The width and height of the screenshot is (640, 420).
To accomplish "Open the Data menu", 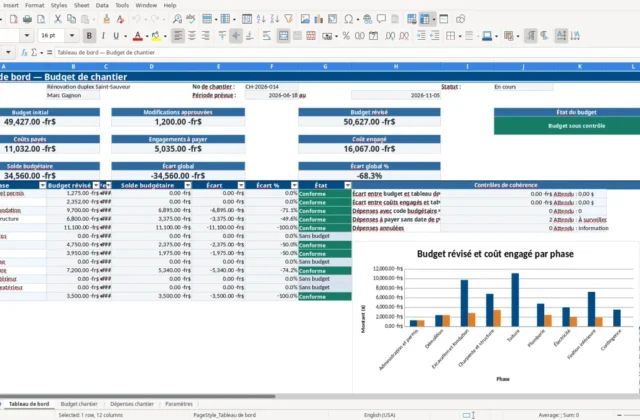I will pos(102,5).
